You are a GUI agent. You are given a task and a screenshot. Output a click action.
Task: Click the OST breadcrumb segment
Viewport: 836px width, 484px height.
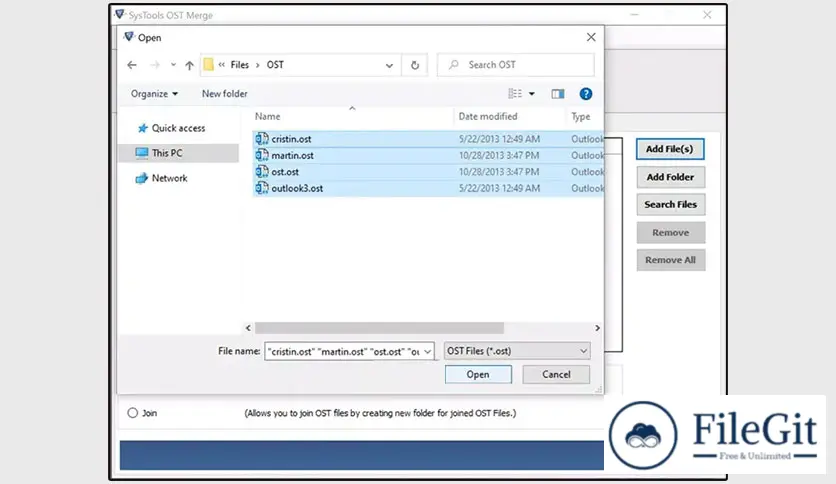pyautogui.click(x=275, y=64)
